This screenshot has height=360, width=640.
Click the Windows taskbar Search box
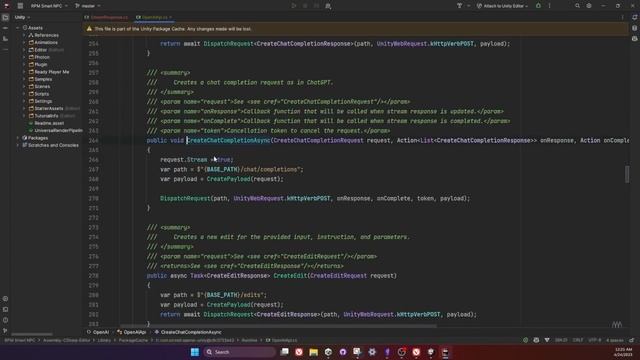click(x=240, y=352)
